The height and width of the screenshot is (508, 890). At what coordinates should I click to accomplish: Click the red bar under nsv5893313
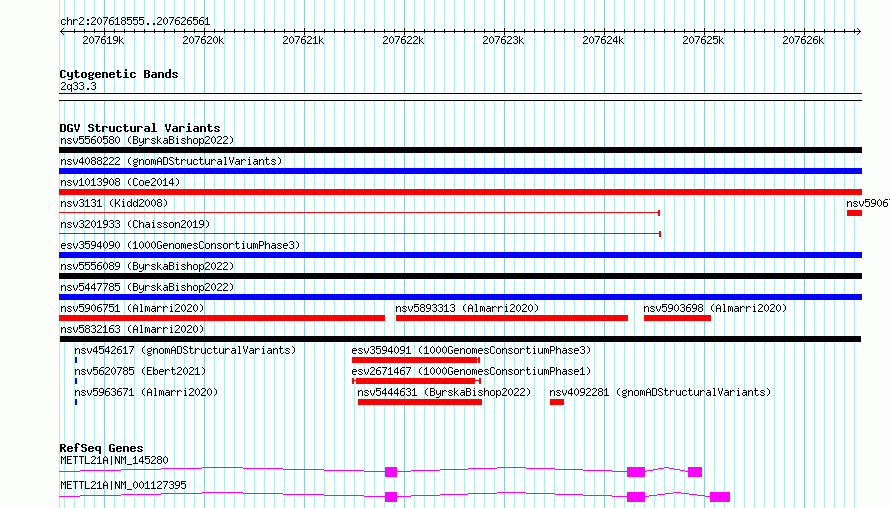(512, 318)
